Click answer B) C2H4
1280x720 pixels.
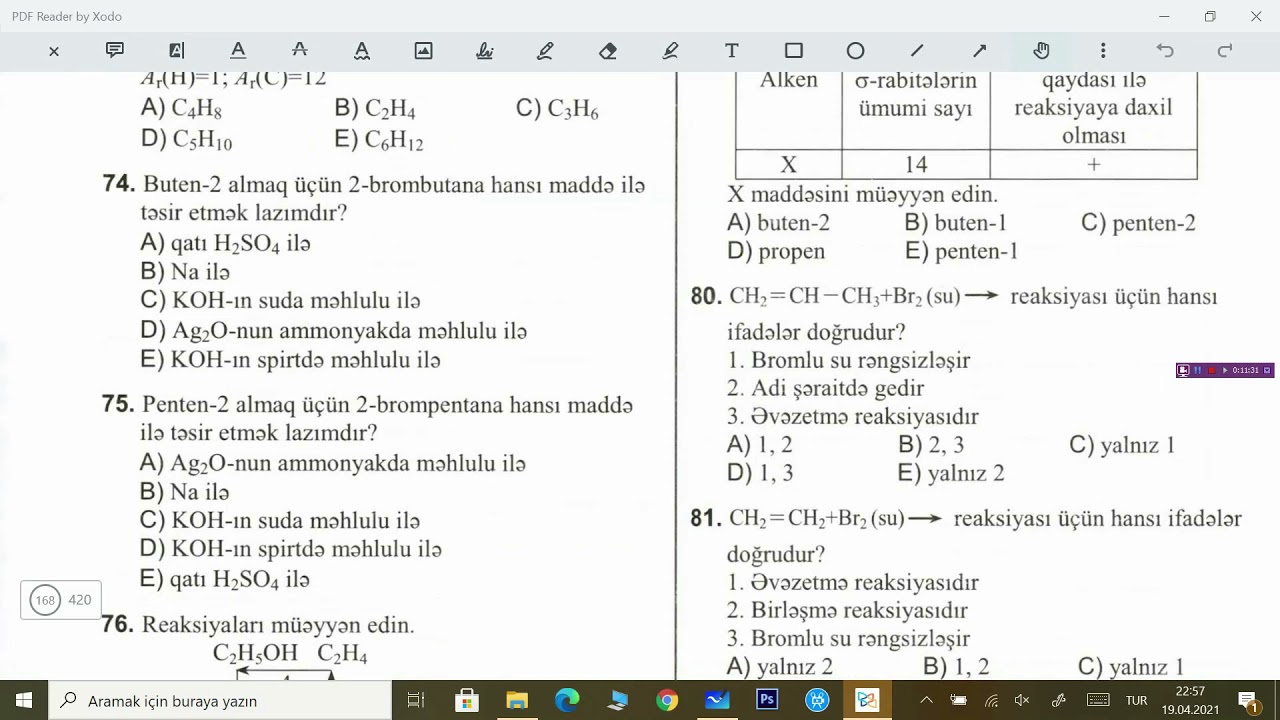click(x=375, y=109)
